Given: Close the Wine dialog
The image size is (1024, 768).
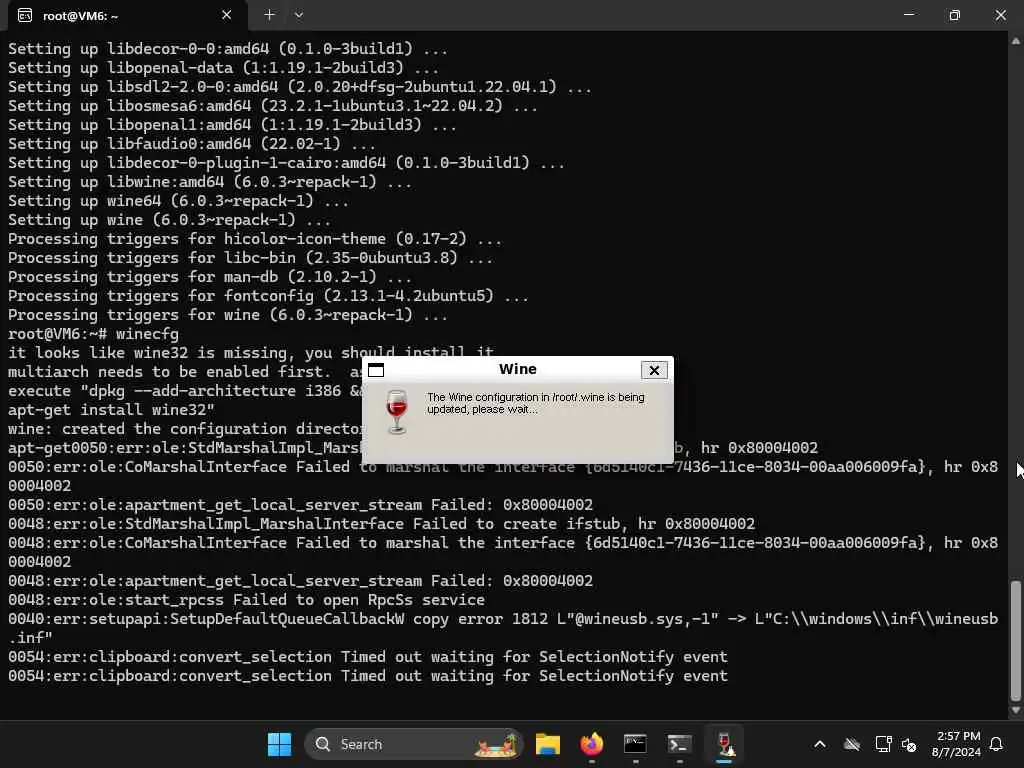Looking at the screenshot, I should [x=654, y=370].
